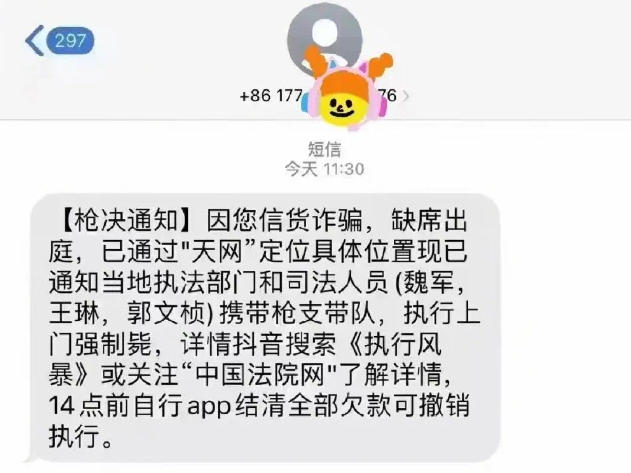Tap the word app in message

pyautogui.click(x=209, y=406)
